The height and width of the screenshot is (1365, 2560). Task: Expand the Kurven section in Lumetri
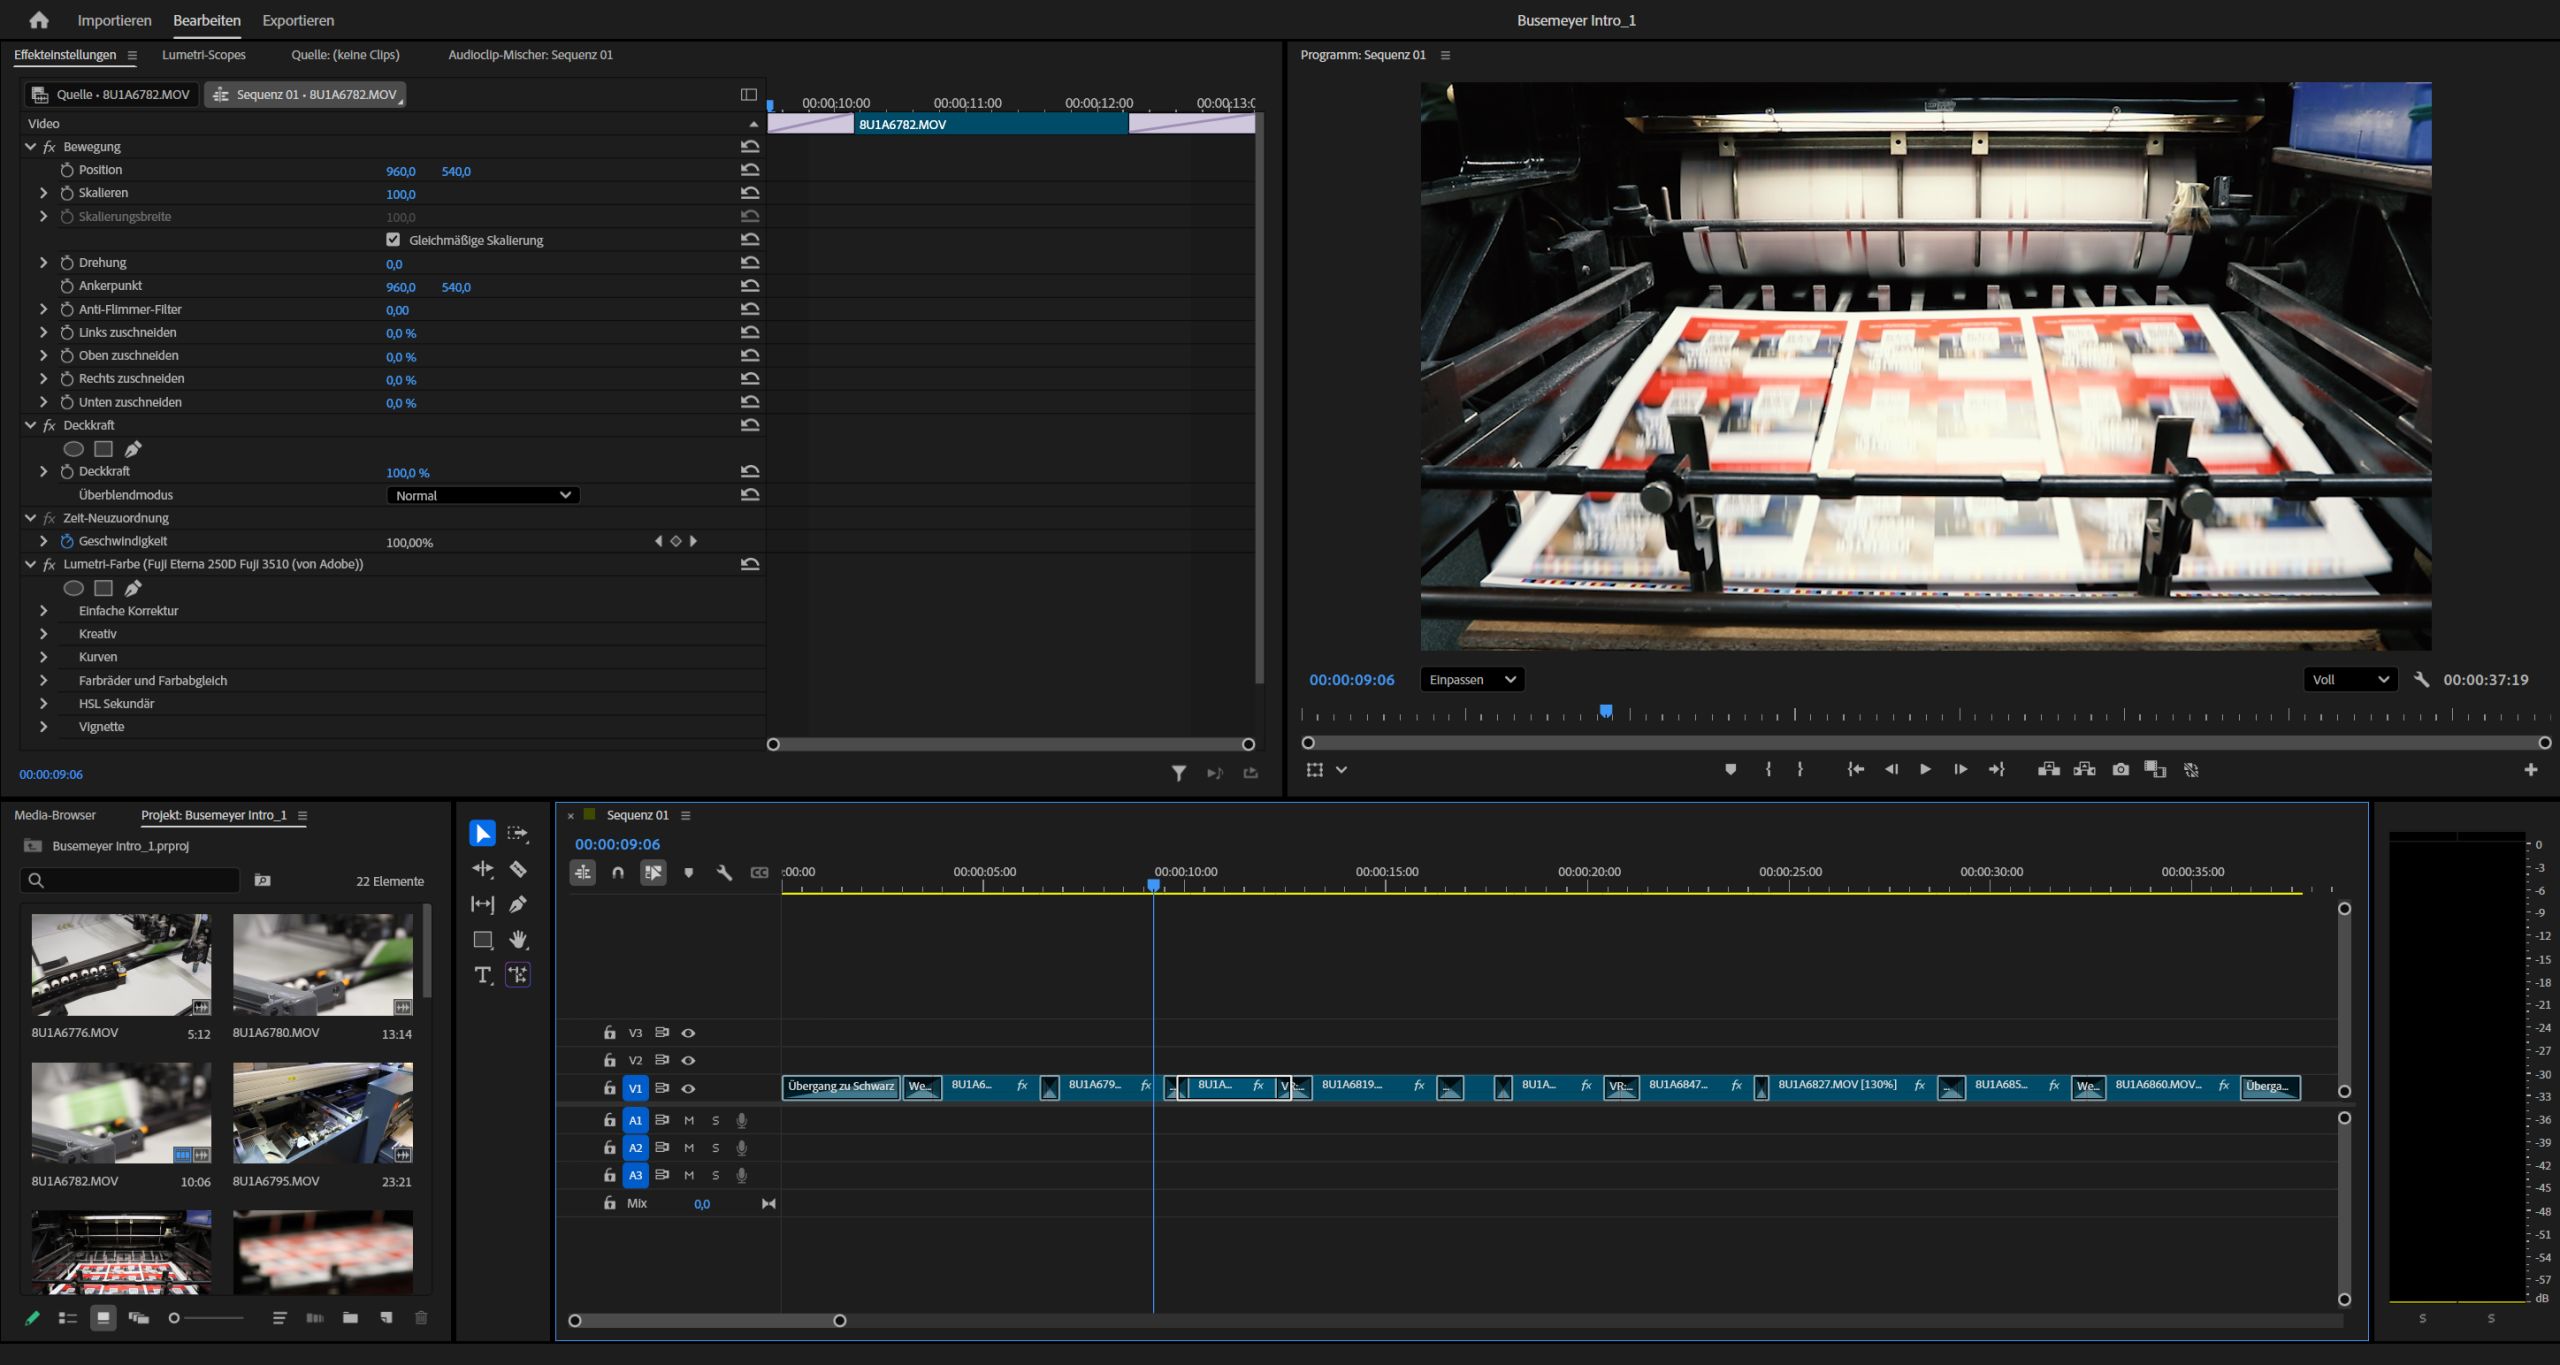44,657
